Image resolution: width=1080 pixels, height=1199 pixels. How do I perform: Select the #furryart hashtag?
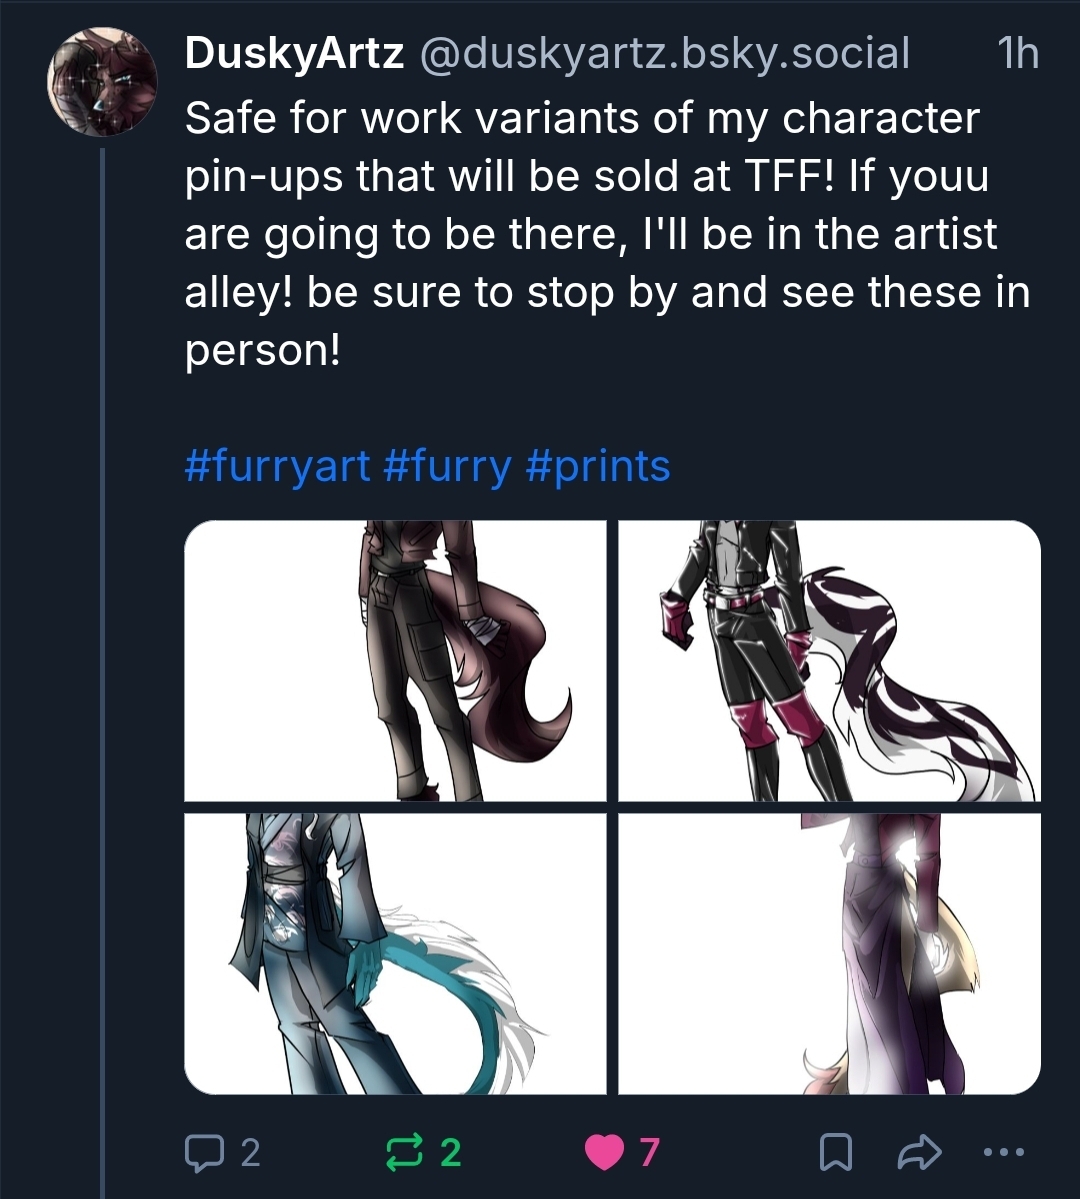point(277,466)
